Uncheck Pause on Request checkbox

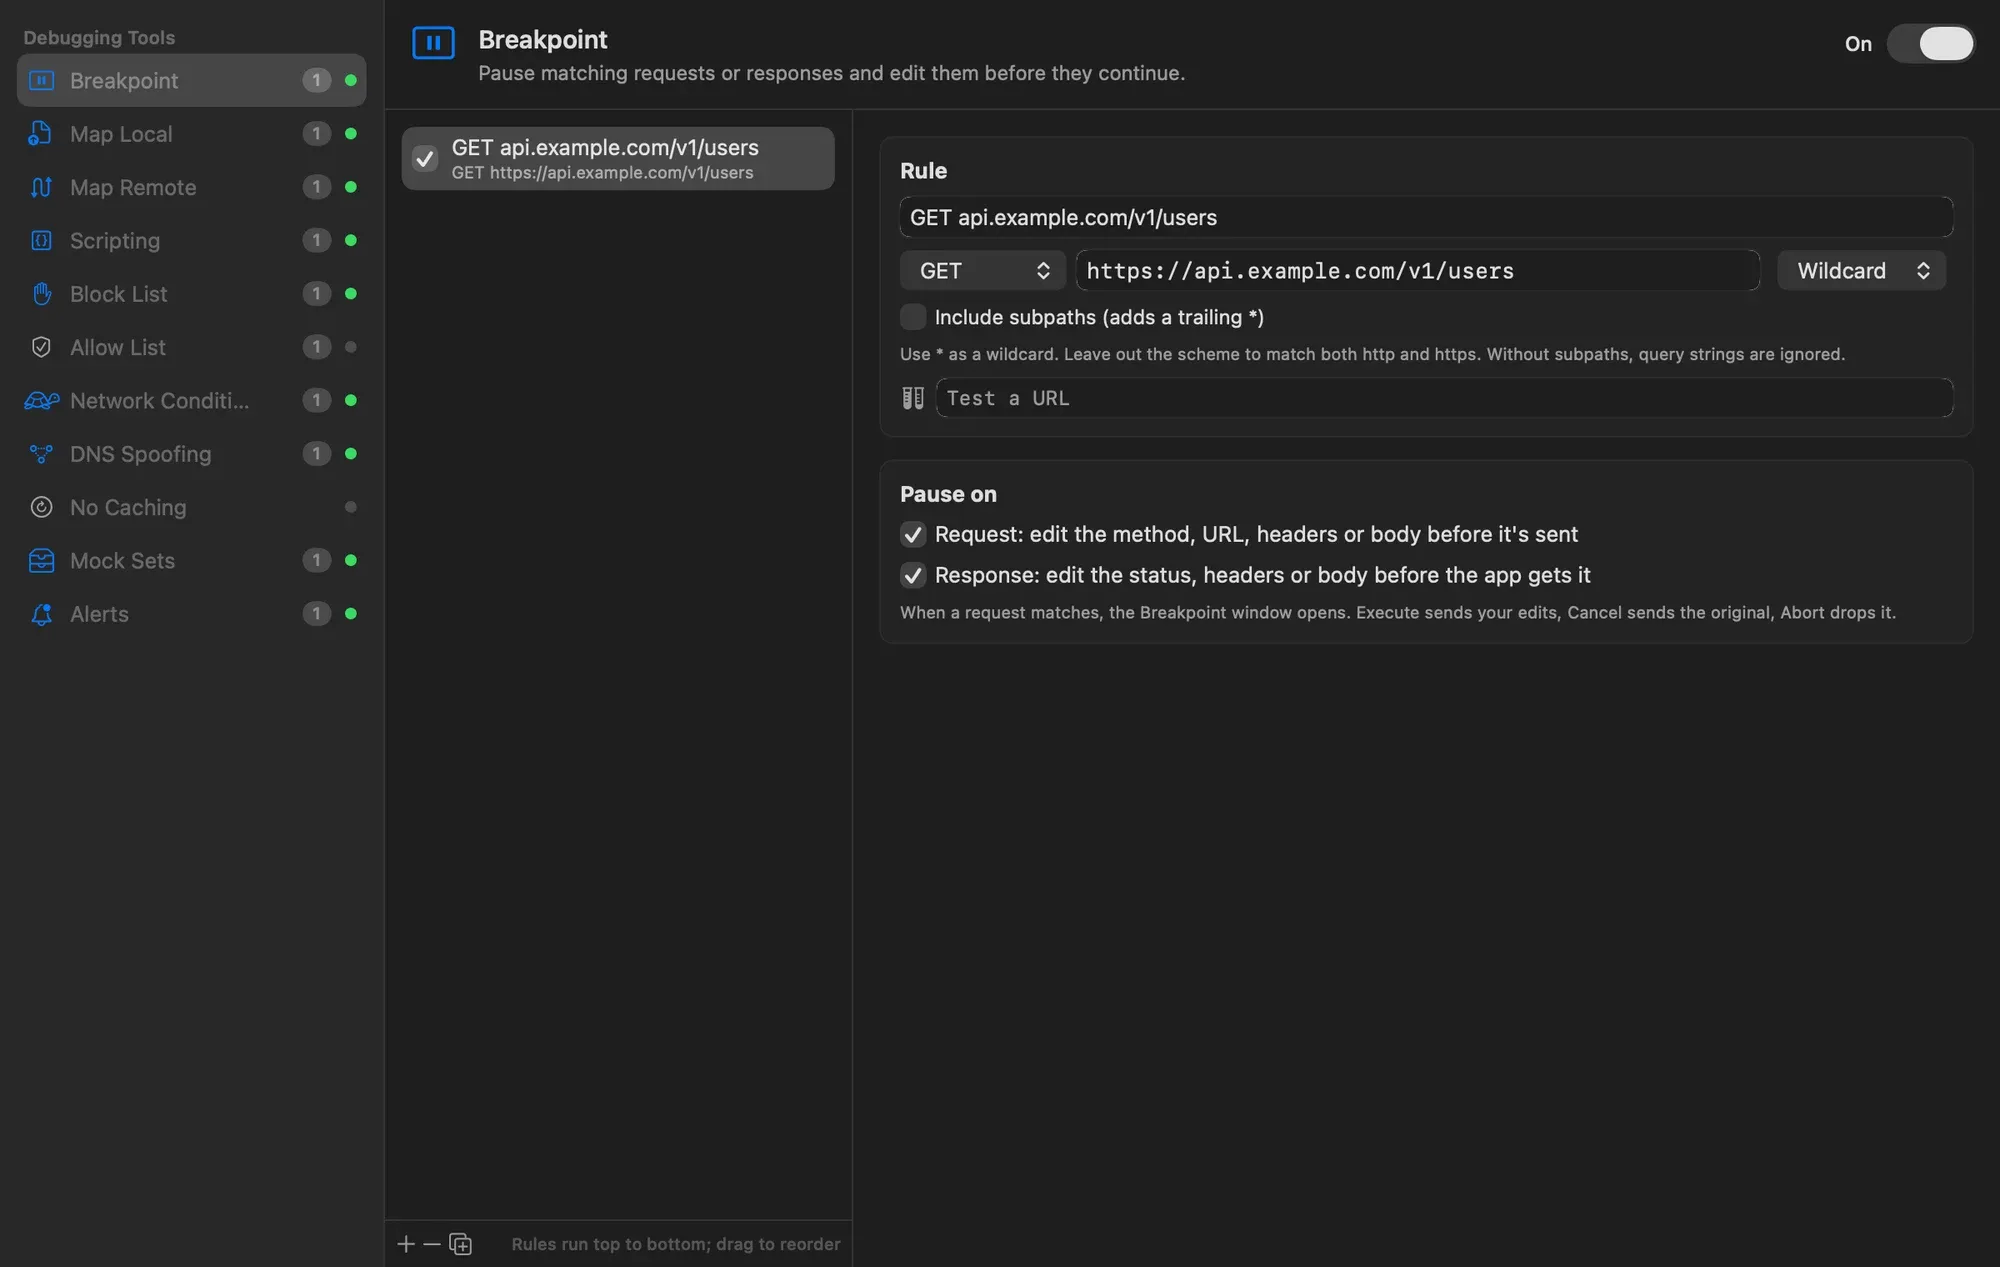pos(913,534)
